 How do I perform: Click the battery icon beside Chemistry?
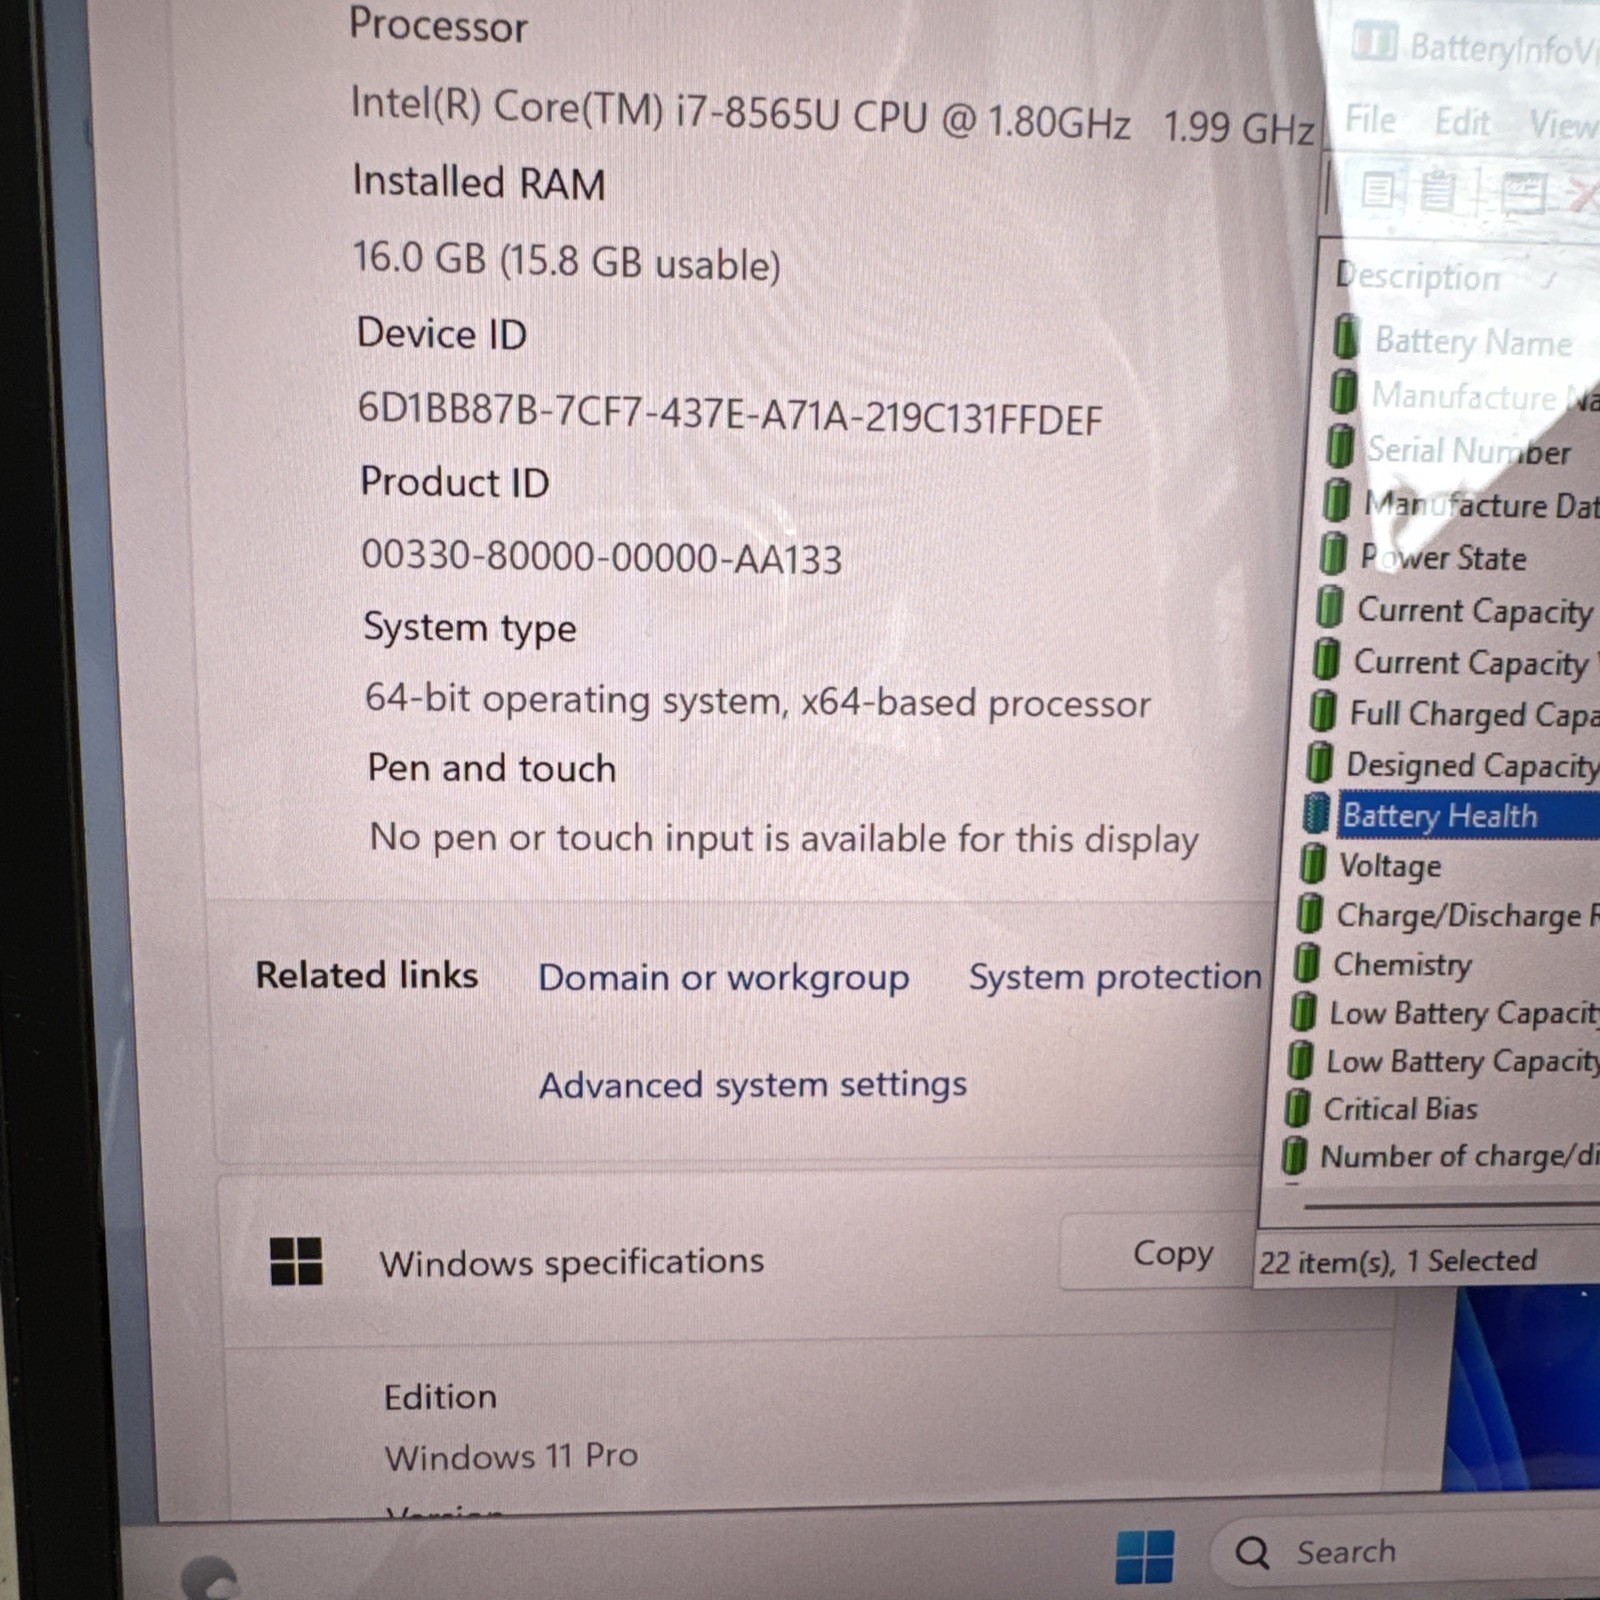click(x=1307, y=962)
